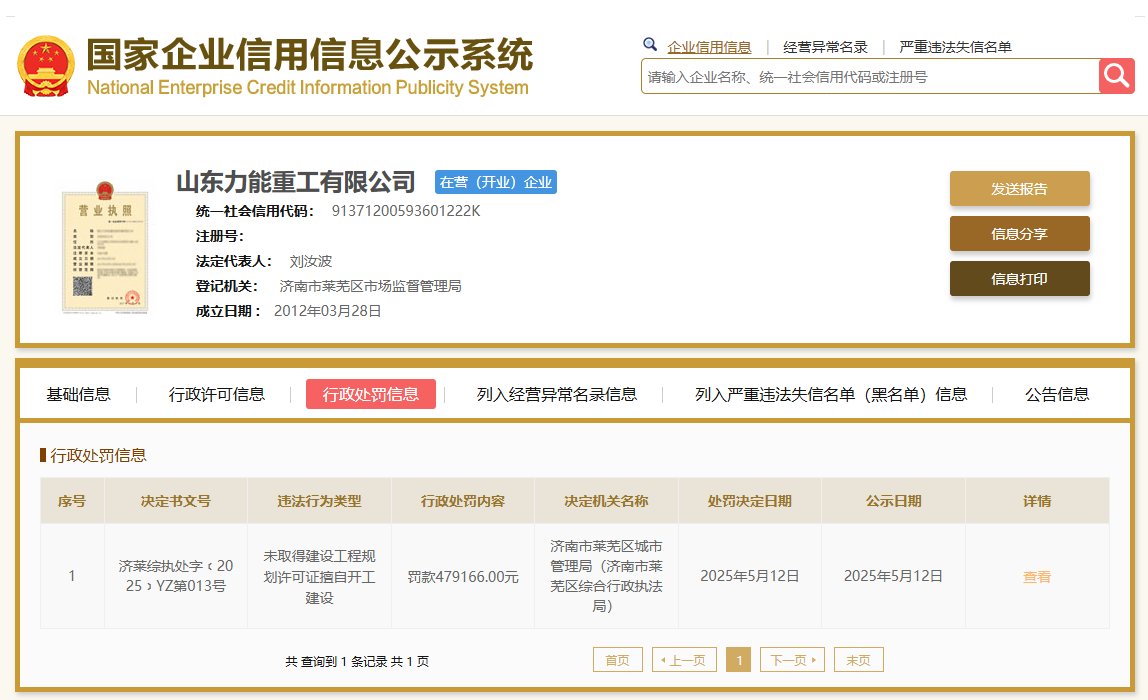Image resolution: width=1148 pixels, height=700 pixels.
Task: Click violation type 未取得建设工程规划许可证擅自开工建设 cell
Action: [x=319, y=576]
